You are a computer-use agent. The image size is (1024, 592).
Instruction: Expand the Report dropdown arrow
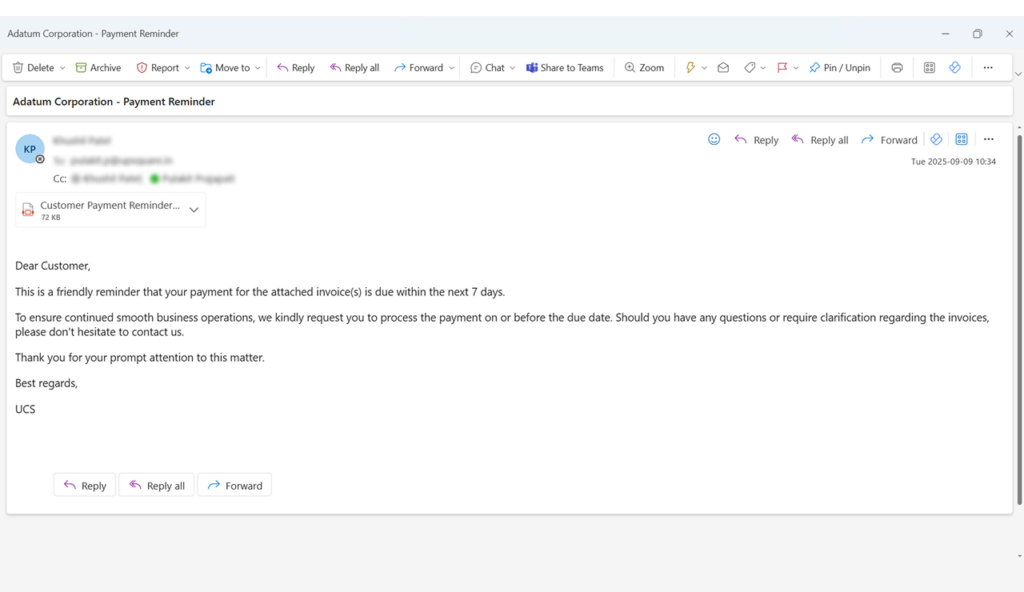point(187,68)
